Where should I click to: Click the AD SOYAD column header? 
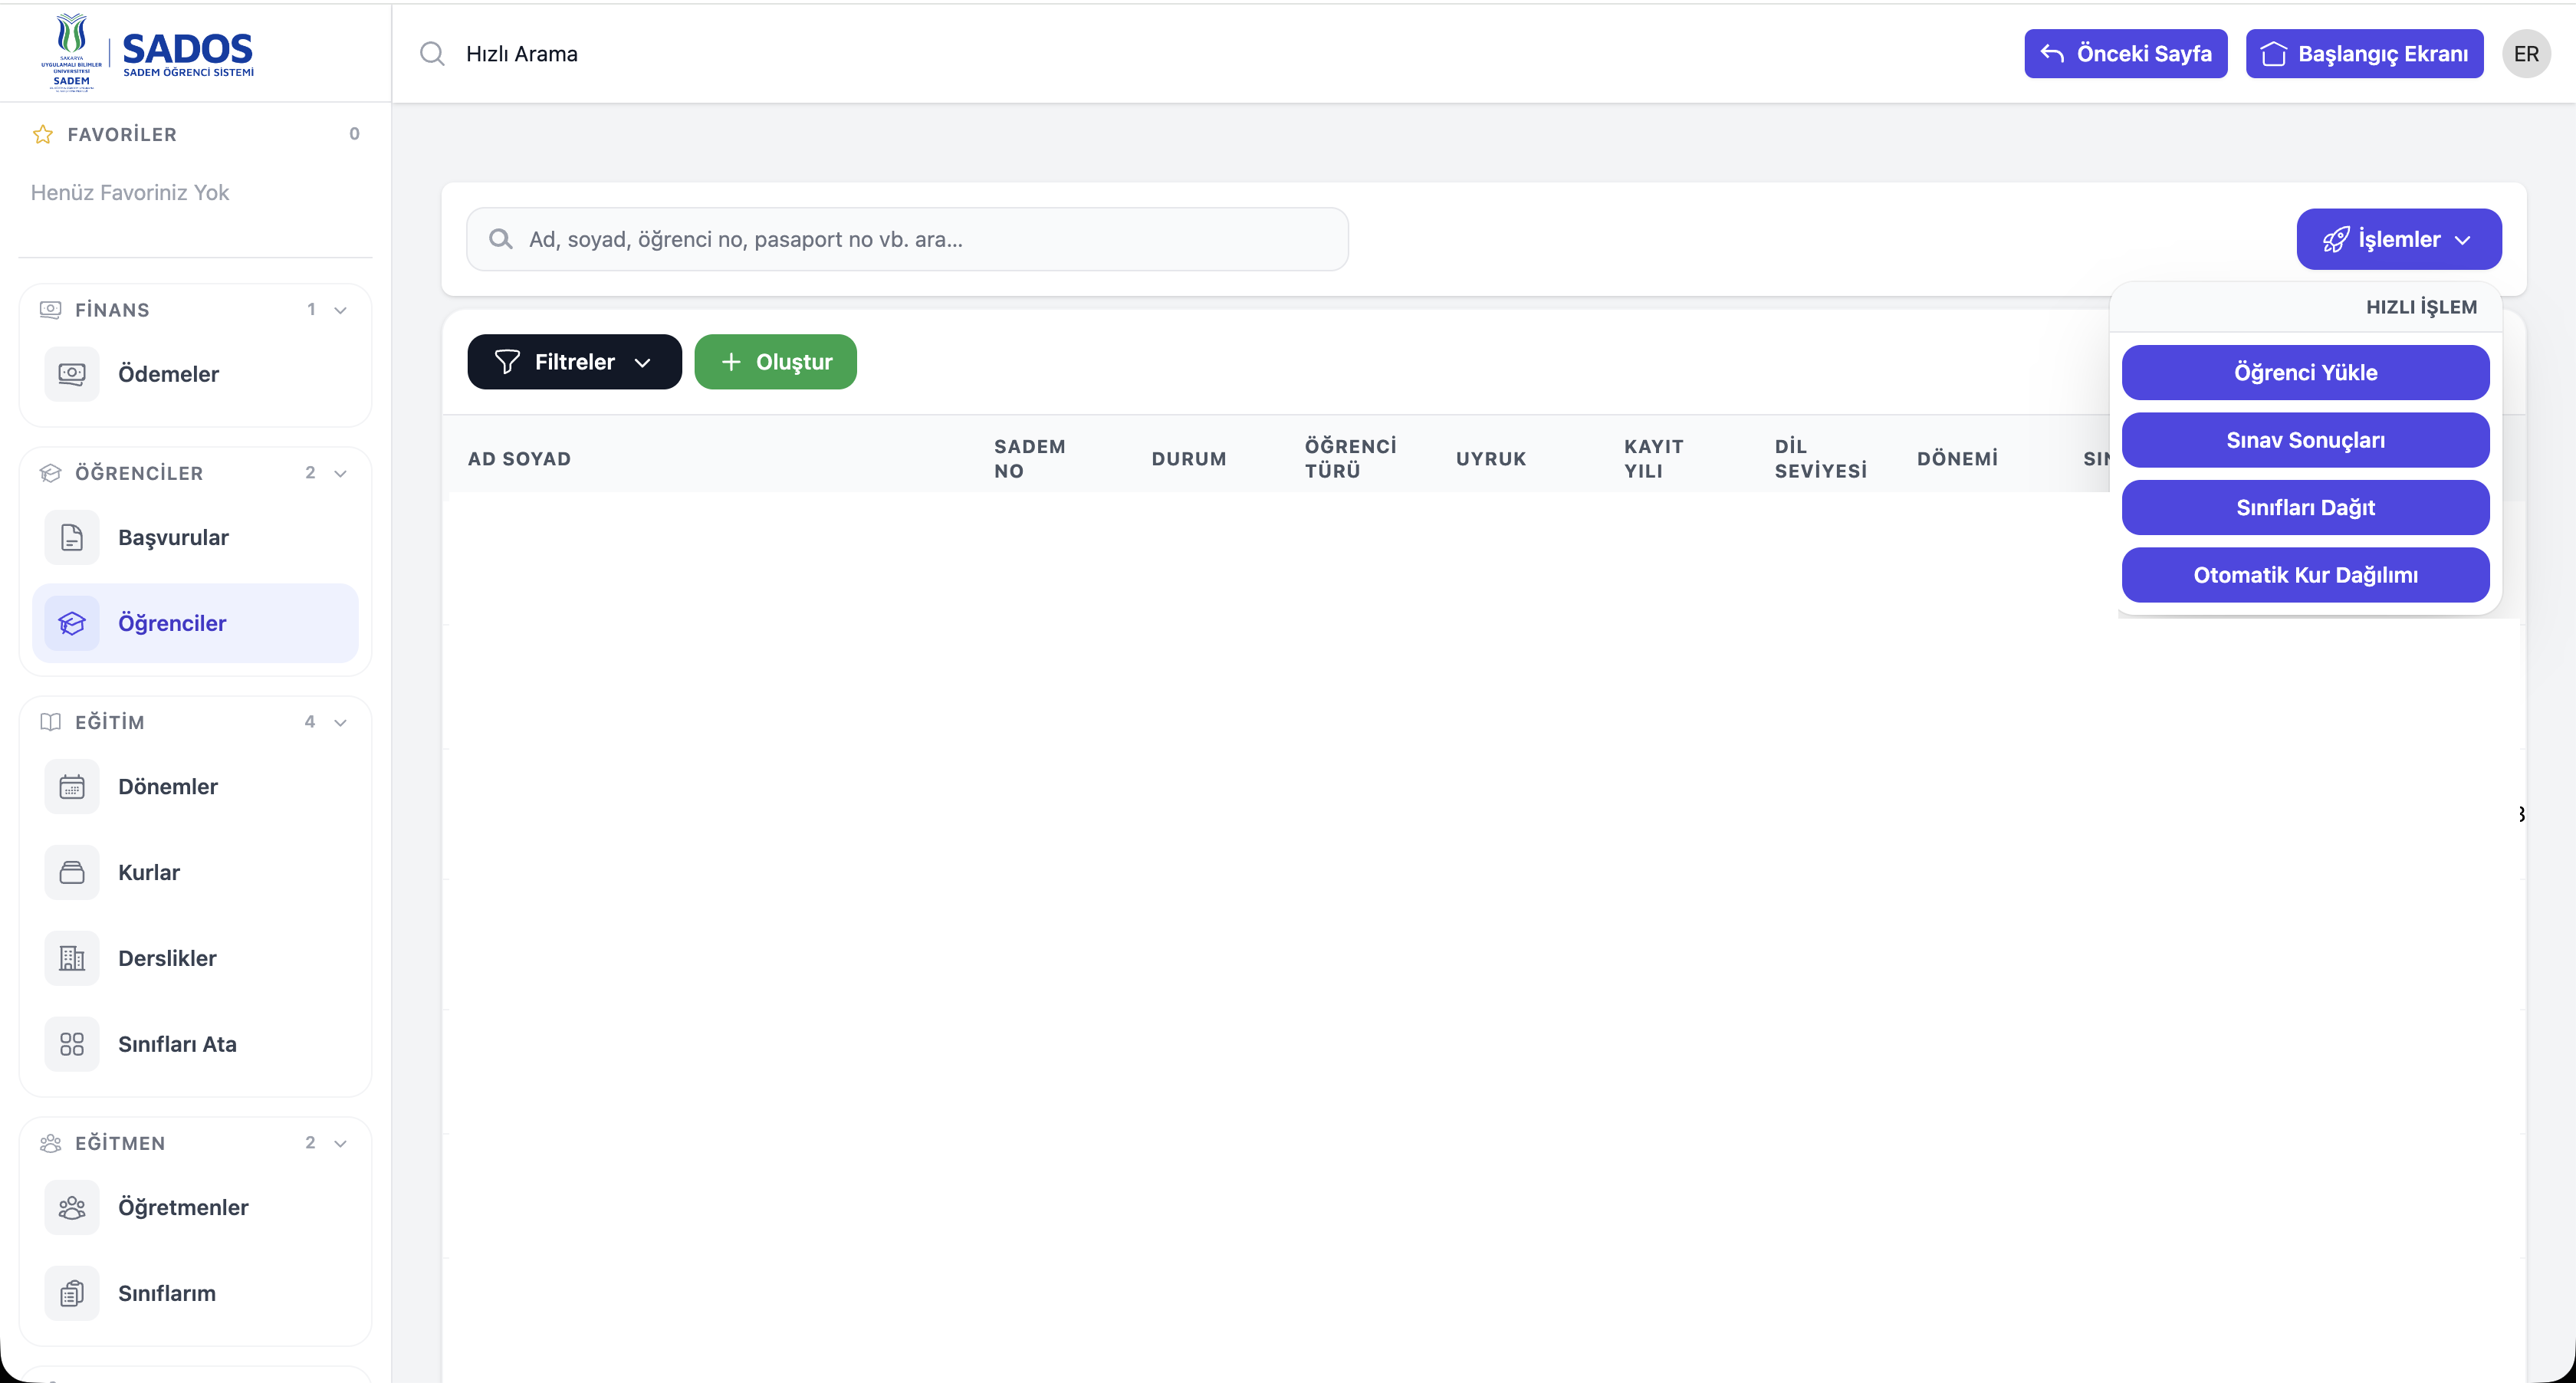point(519,459)
